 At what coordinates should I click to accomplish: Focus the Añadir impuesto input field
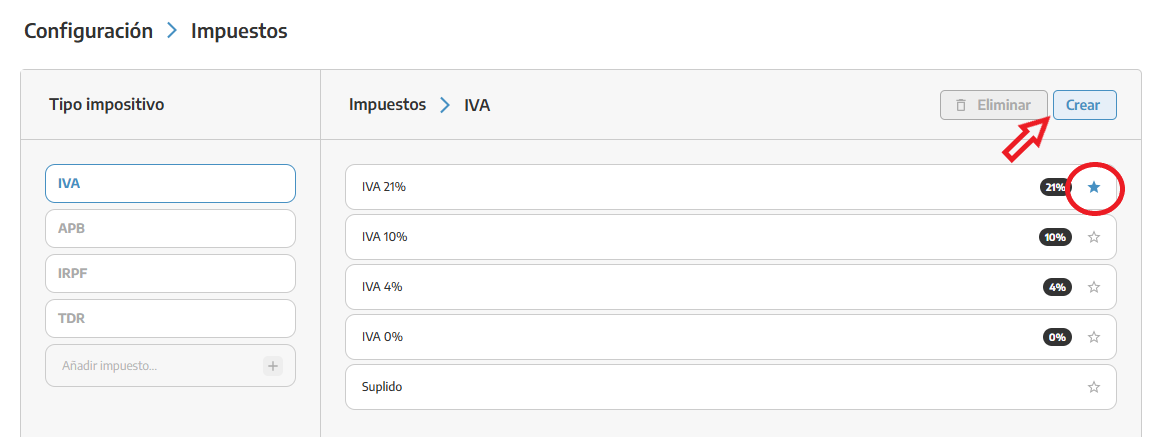[x=153, y=366]
